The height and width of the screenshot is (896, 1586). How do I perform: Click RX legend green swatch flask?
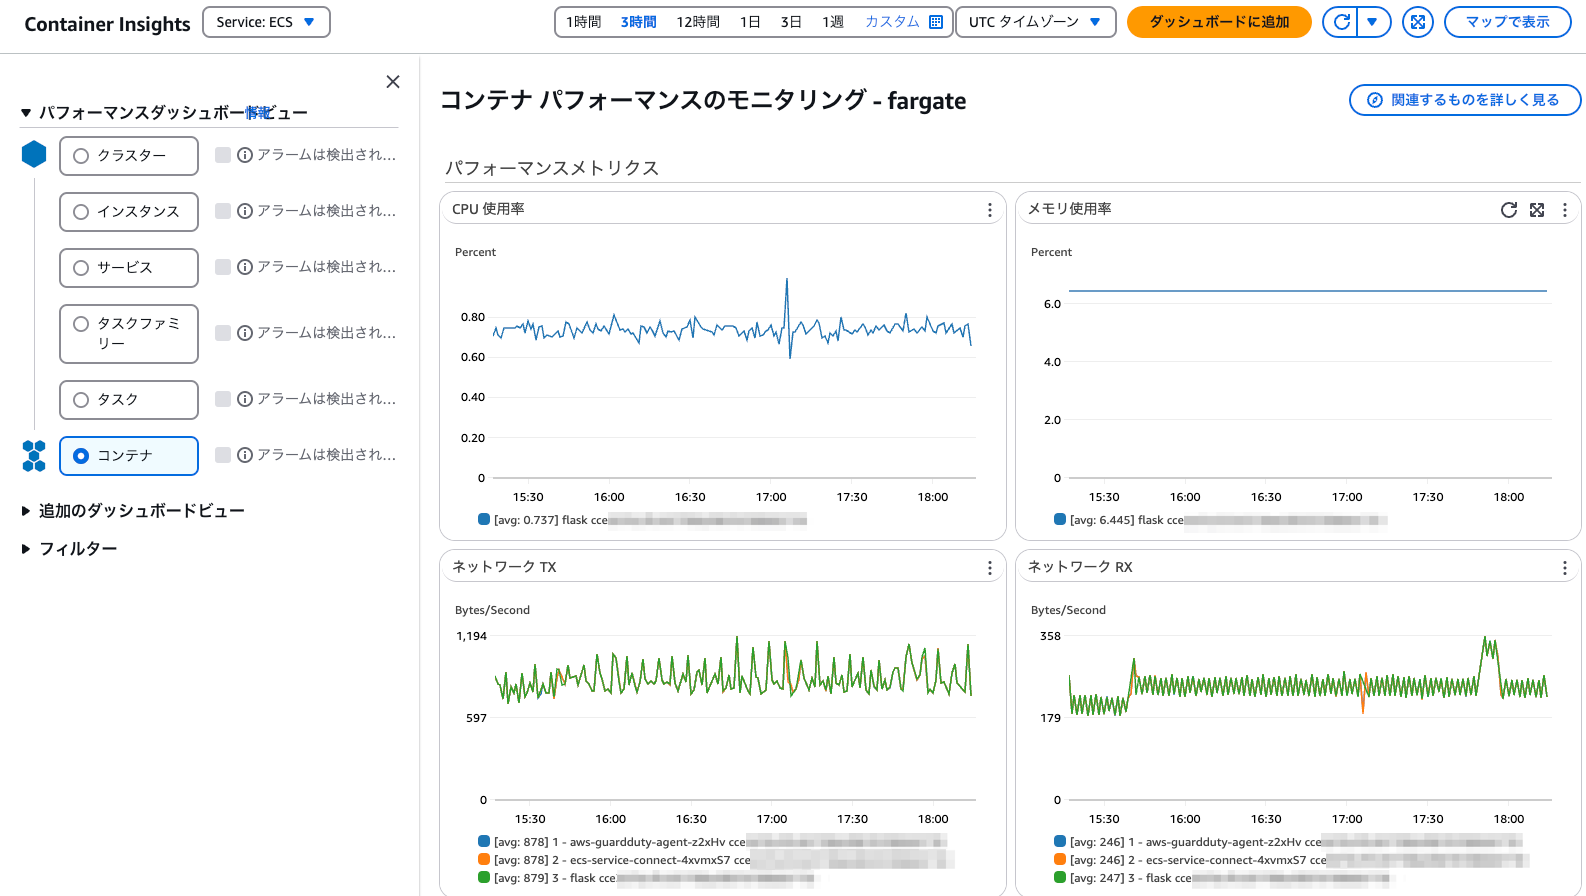[1060, 877]
